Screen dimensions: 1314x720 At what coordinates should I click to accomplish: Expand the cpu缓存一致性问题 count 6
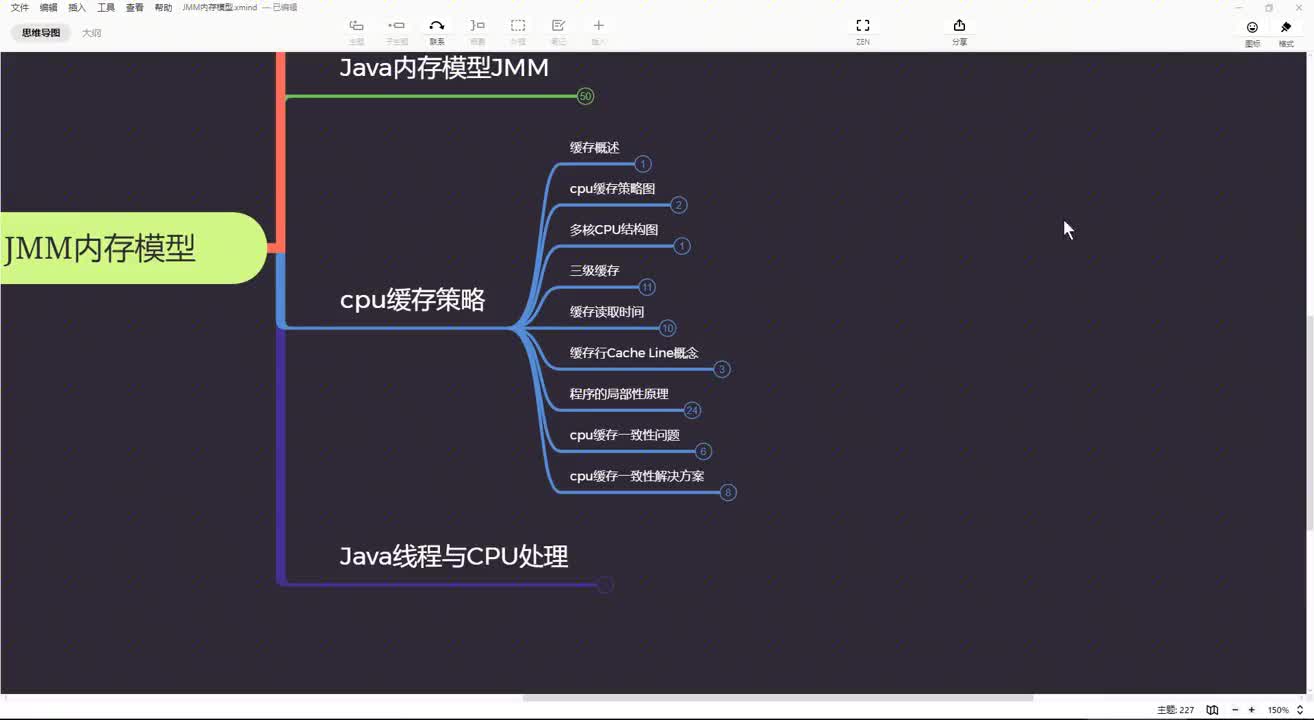[x=703, y=451]
